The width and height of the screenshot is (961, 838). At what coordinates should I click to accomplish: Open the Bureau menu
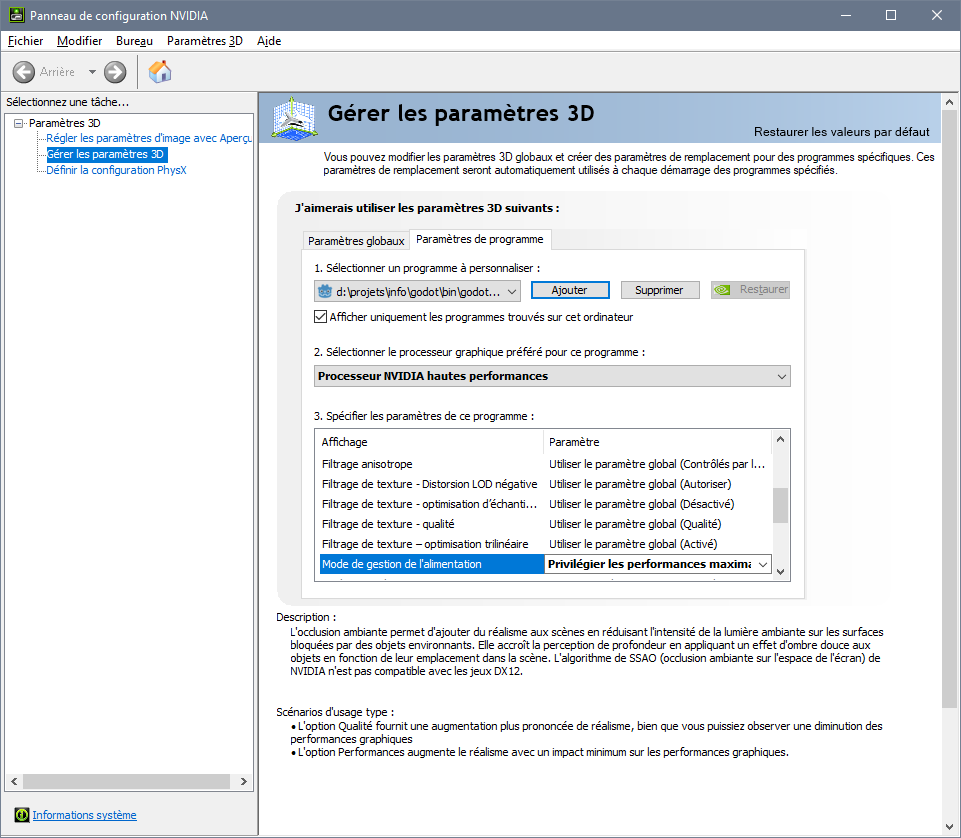pos(134,40)
